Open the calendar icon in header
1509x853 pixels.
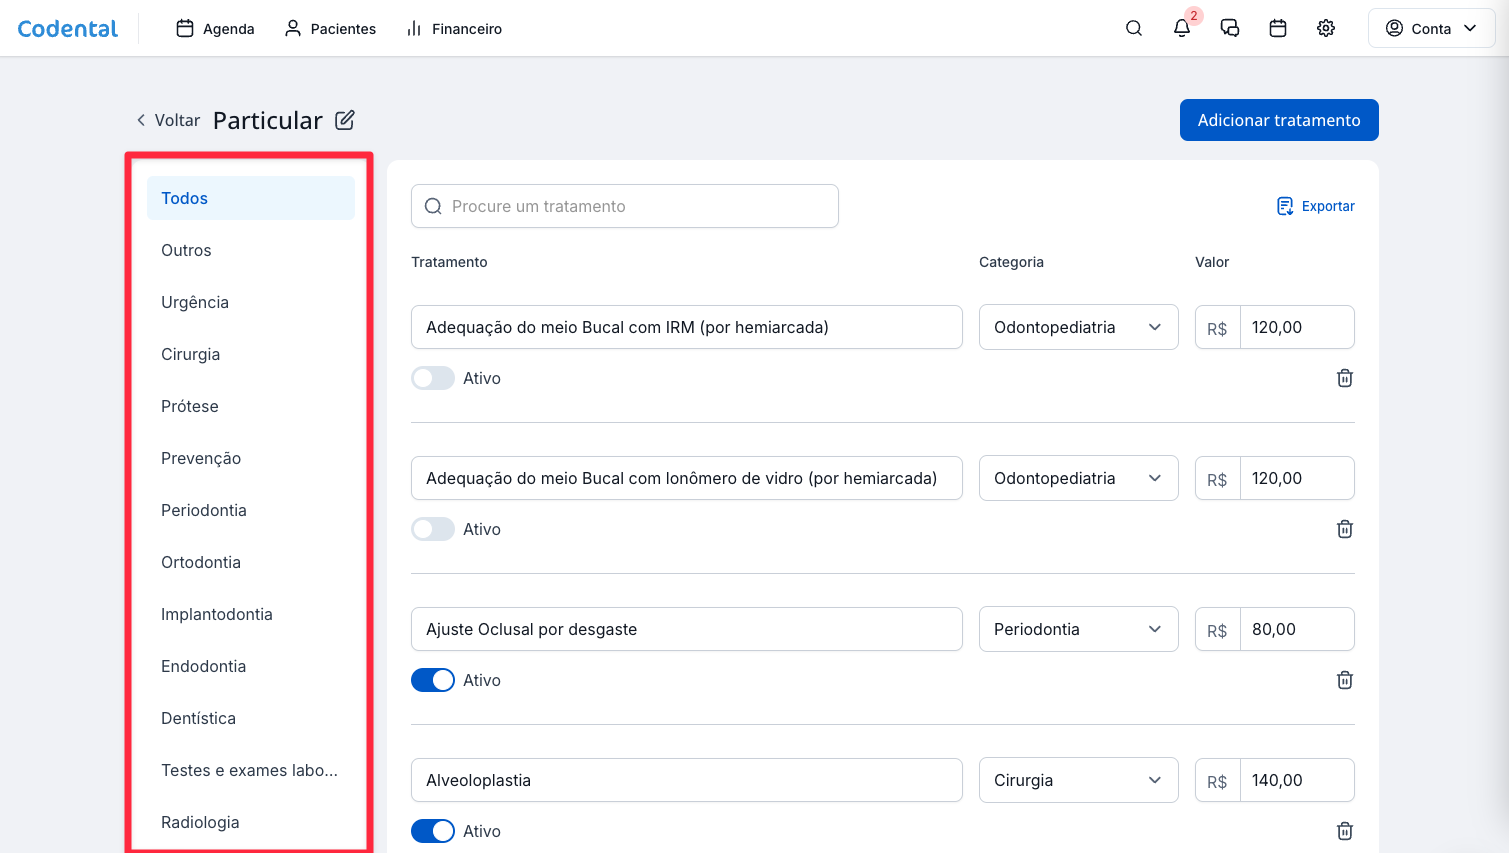(x=1278, y=28)
